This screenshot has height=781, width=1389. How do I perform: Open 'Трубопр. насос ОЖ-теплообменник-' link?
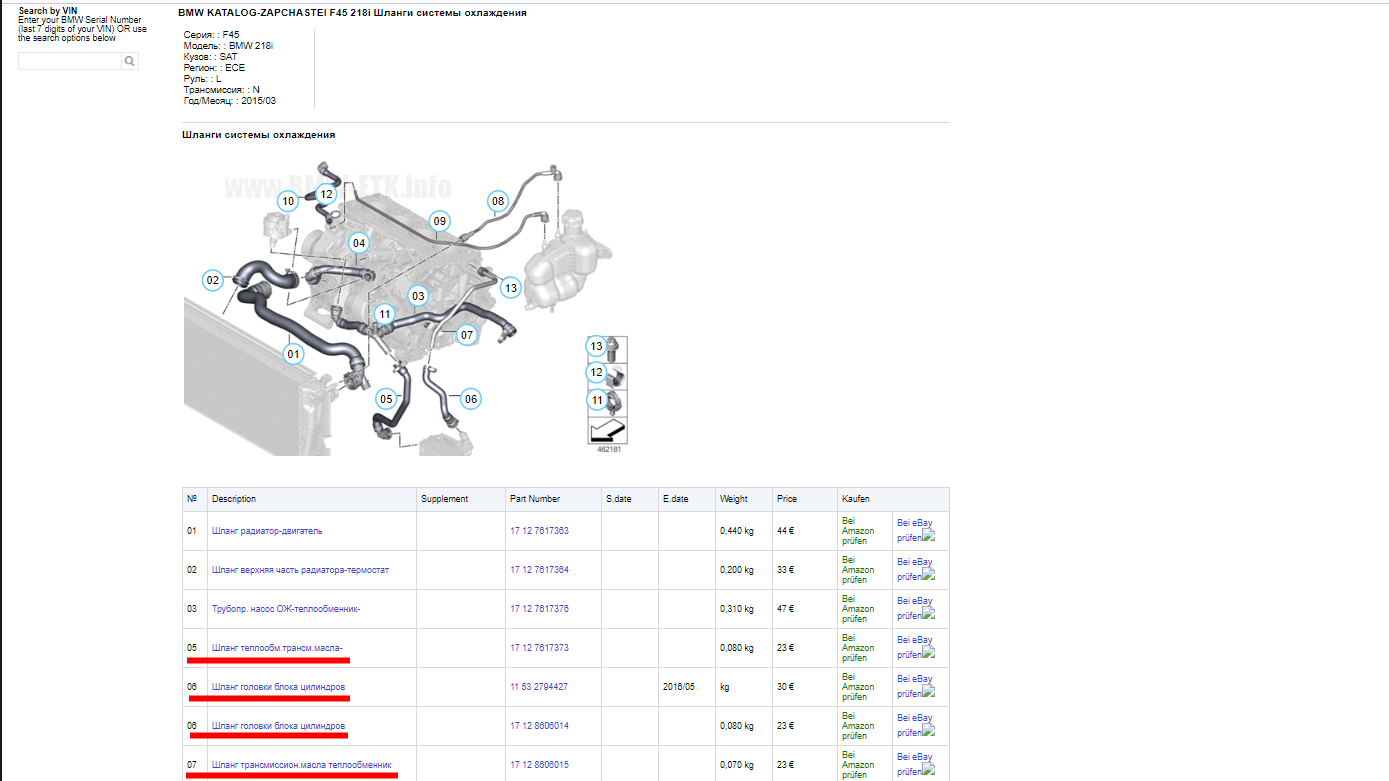[x=286, y=609]
